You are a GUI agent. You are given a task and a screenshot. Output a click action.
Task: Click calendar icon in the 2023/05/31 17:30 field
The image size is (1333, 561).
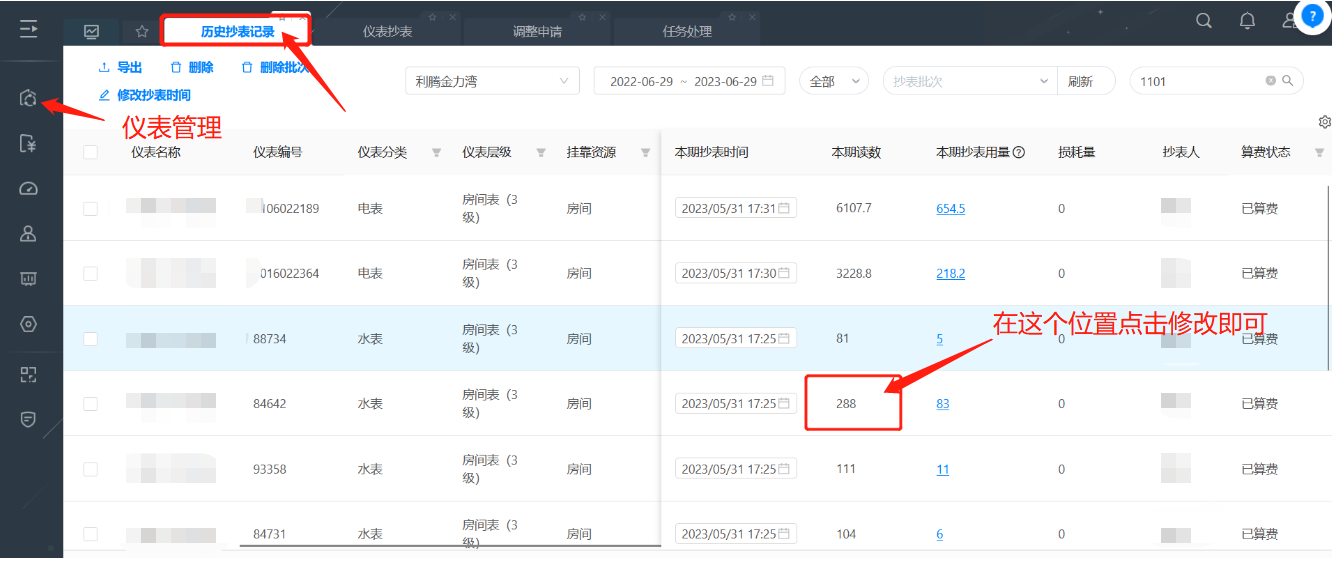(x=784, y=273)
